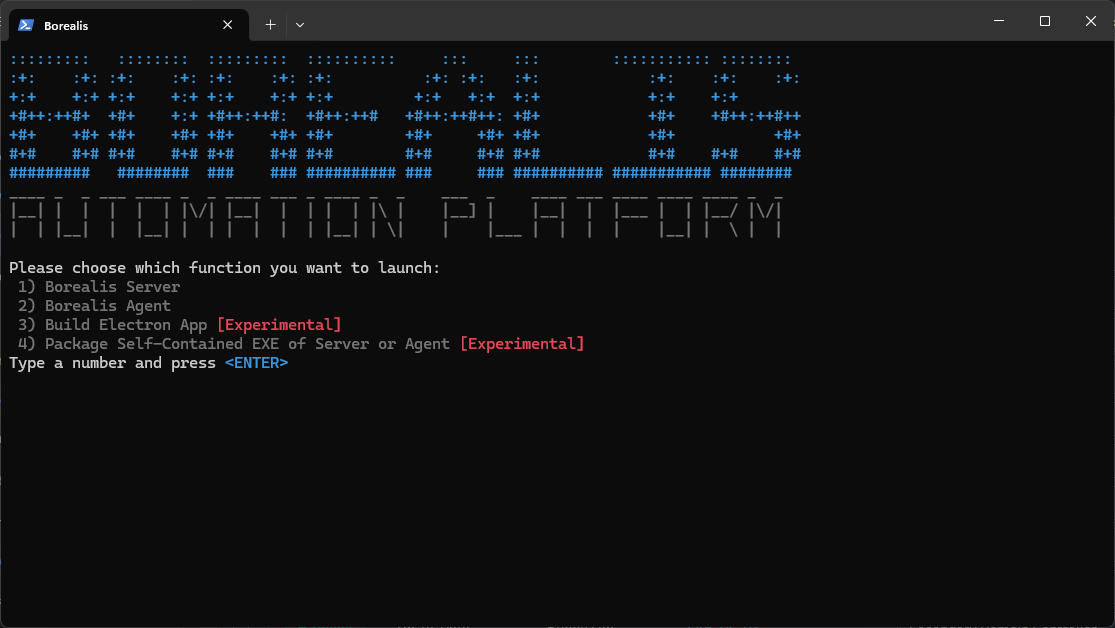
Task: Click the PowerShell icon in the Borealis tab
Action: click(26, 25)
